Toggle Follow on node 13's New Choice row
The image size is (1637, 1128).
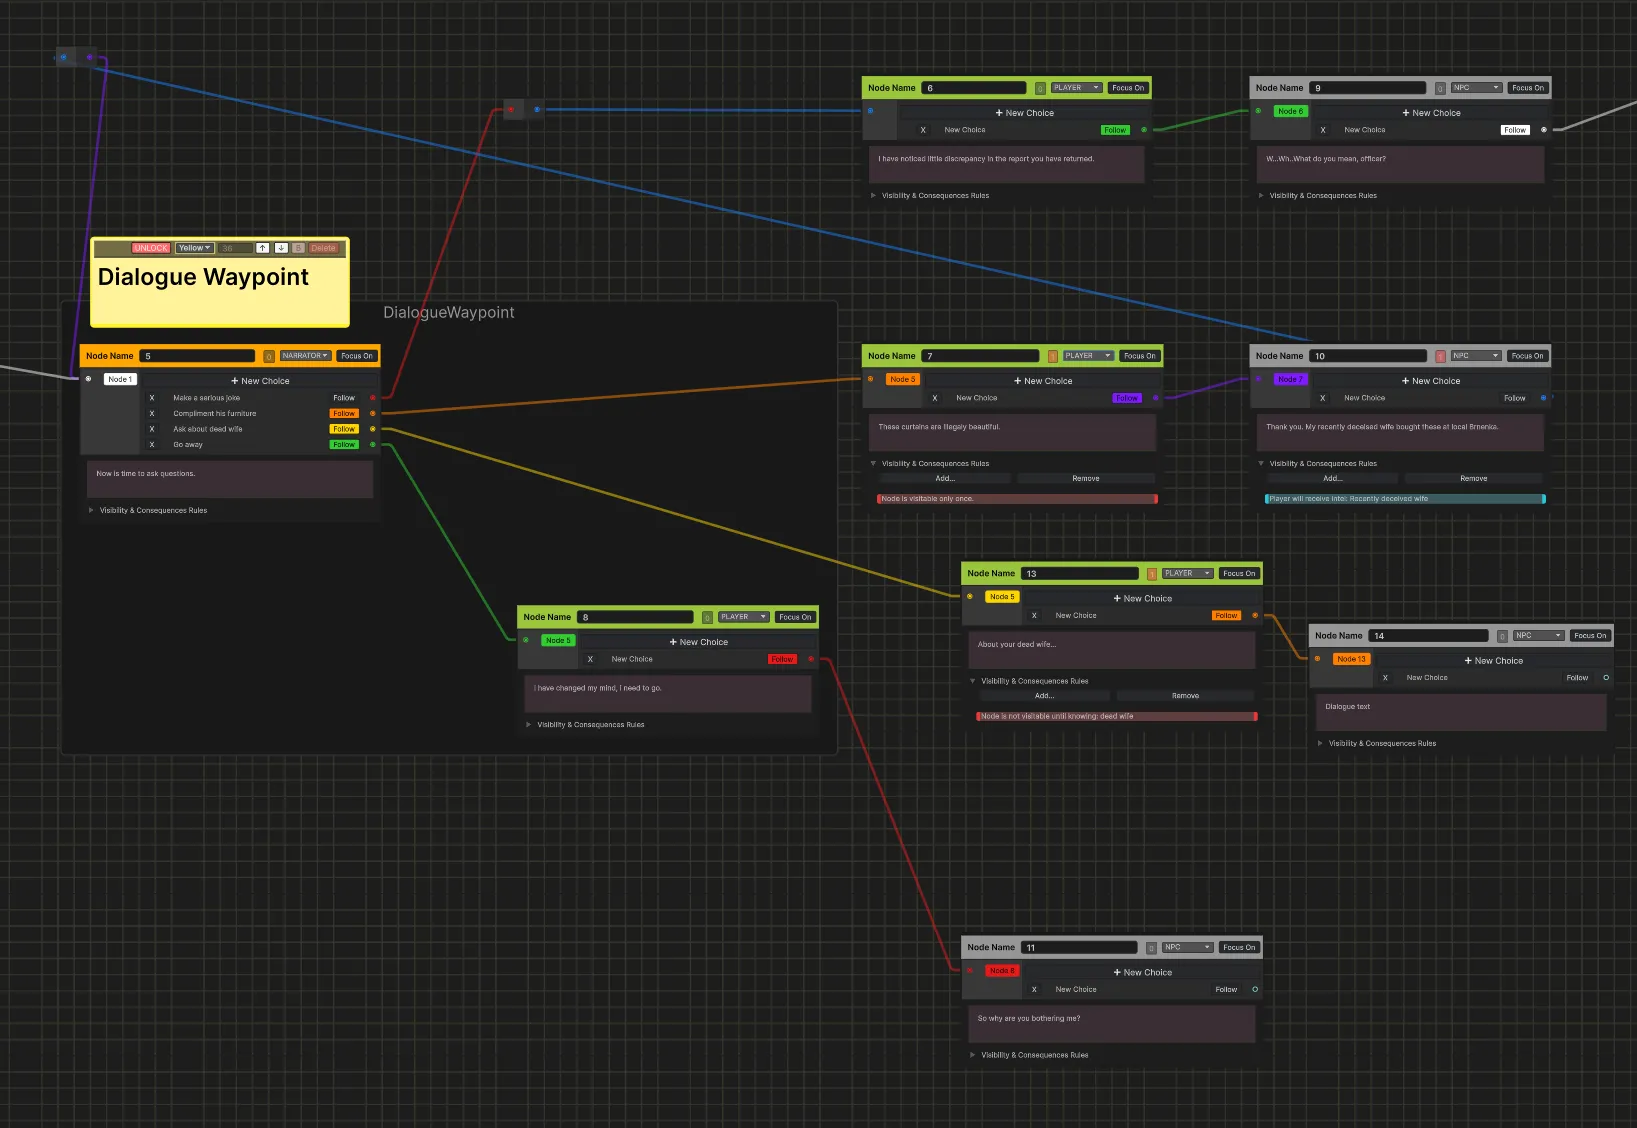coord(1226,615)
